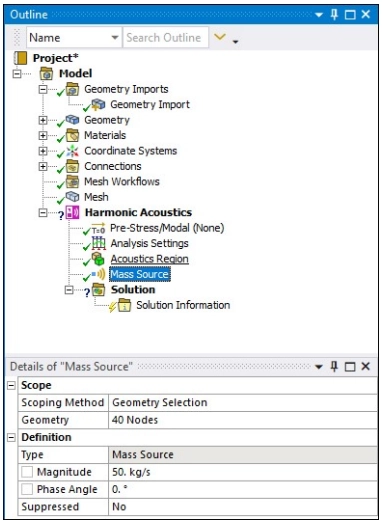
Task: Expand the Coordinate Systems node
Action: [x=43, y=151]
